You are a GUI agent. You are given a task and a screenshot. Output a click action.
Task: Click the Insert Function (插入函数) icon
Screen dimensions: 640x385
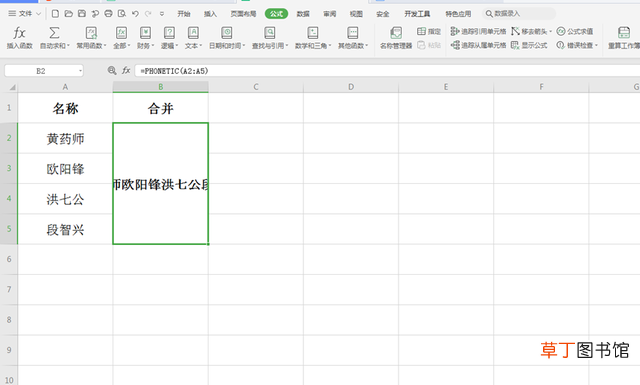(x=19, y=33)
